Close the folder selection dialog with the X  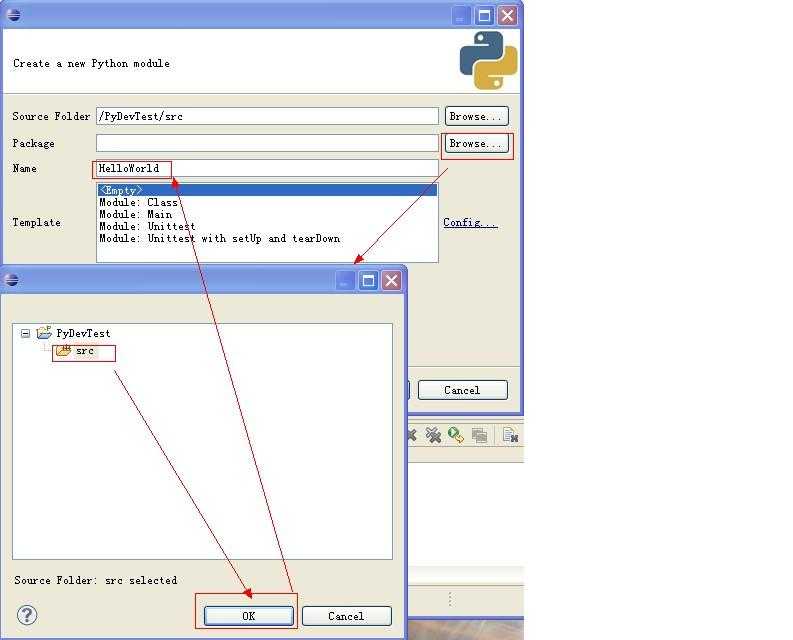coord(391,280)
